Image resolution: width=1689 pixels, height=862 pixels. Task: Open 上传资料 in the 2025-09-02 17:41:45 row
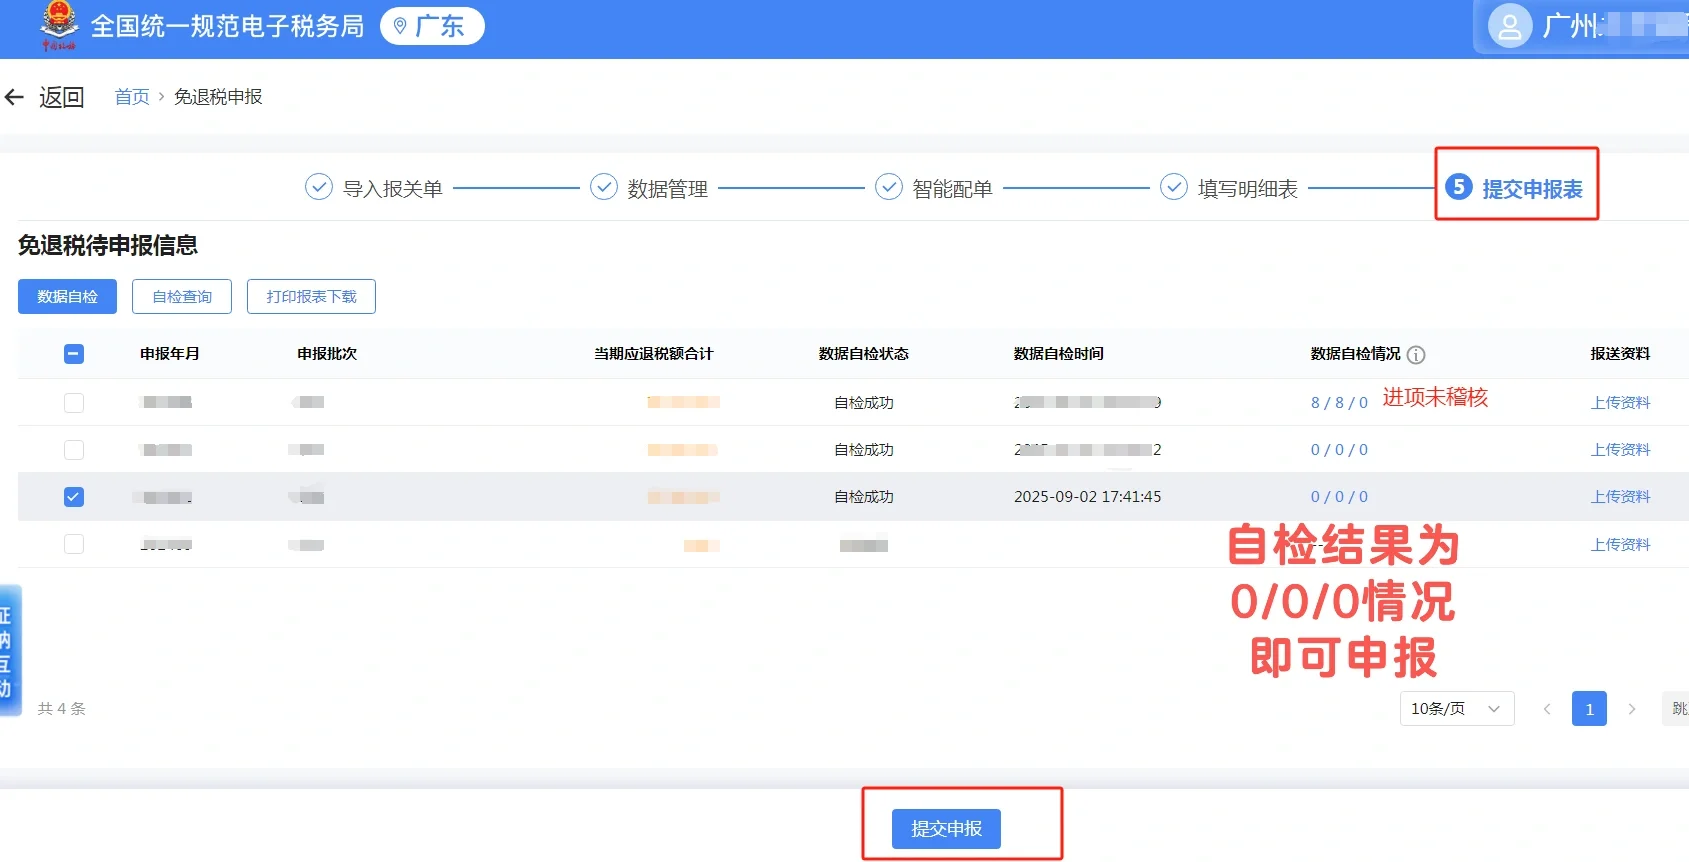1620,497
